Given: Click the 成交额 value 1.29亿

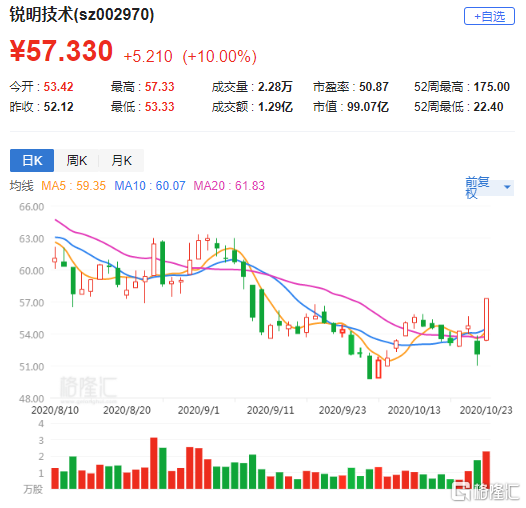Looking at the screenshot, I should click(x=275, y=107).
